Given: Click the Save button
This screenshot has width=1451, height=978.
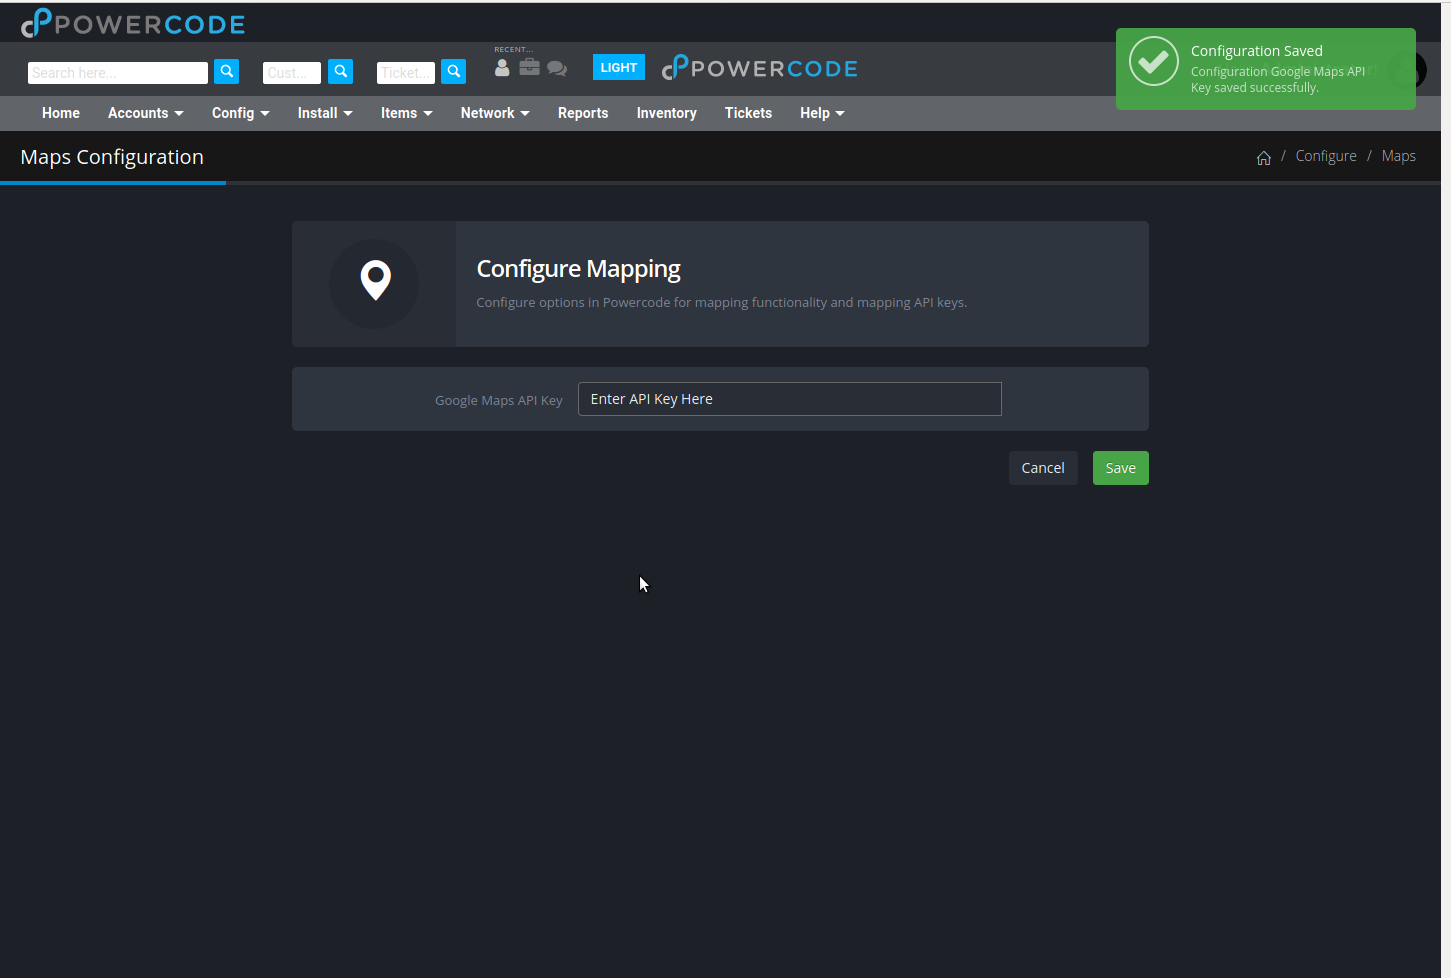Looking at the screenshot, I should coord(1121,468).
